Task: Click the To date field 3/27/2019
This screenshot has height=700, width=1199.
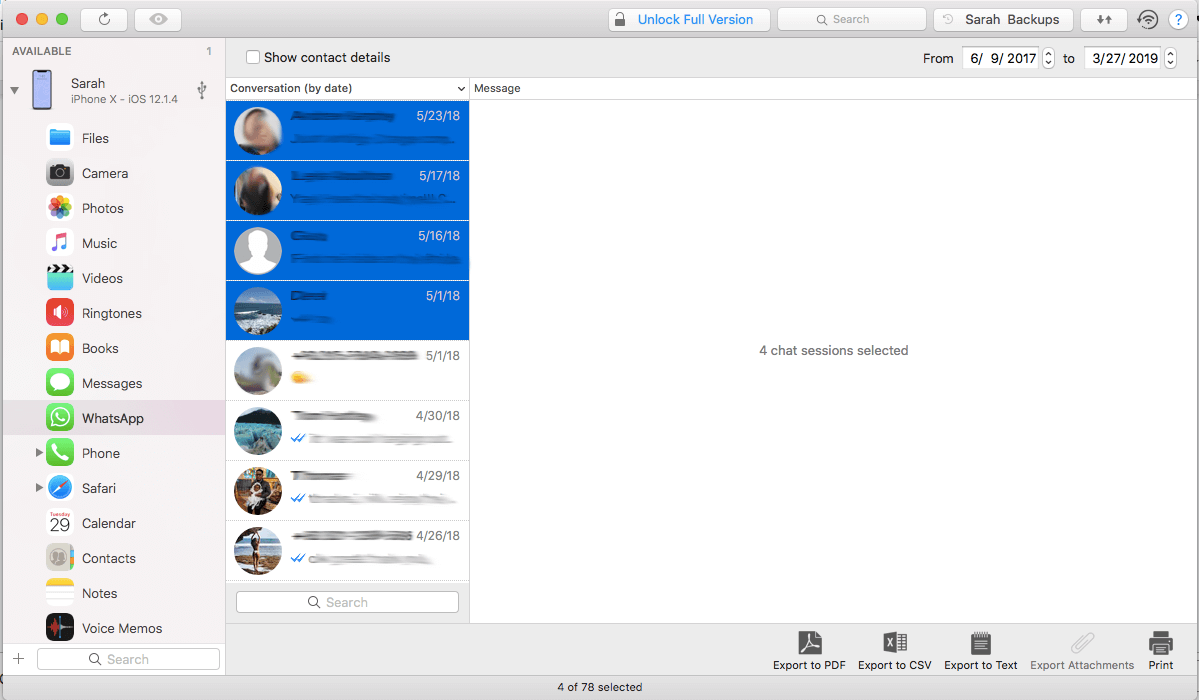Action: coord(1123,58)
